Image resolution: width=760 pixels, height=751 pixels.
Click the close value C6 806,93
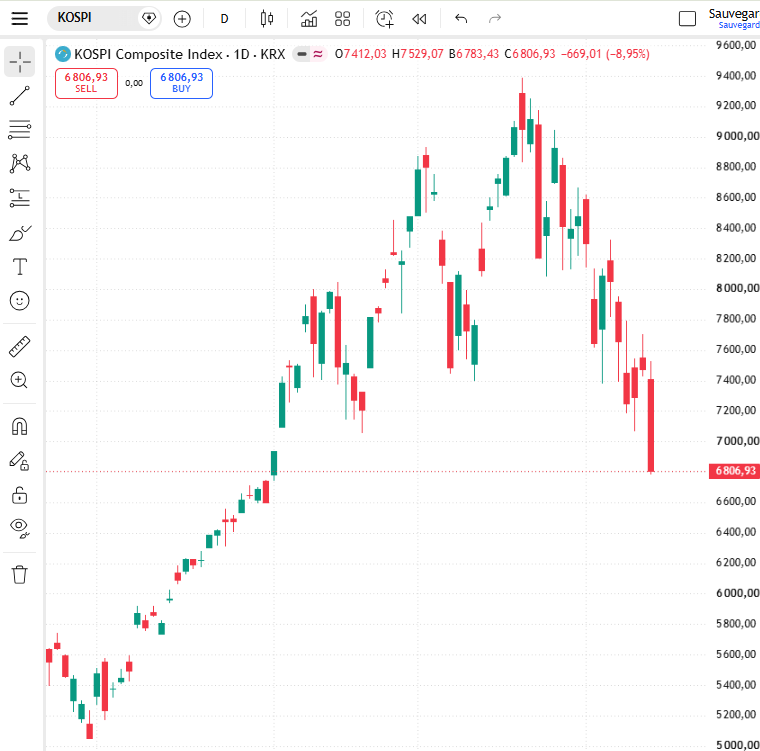(x=530, y=54)
